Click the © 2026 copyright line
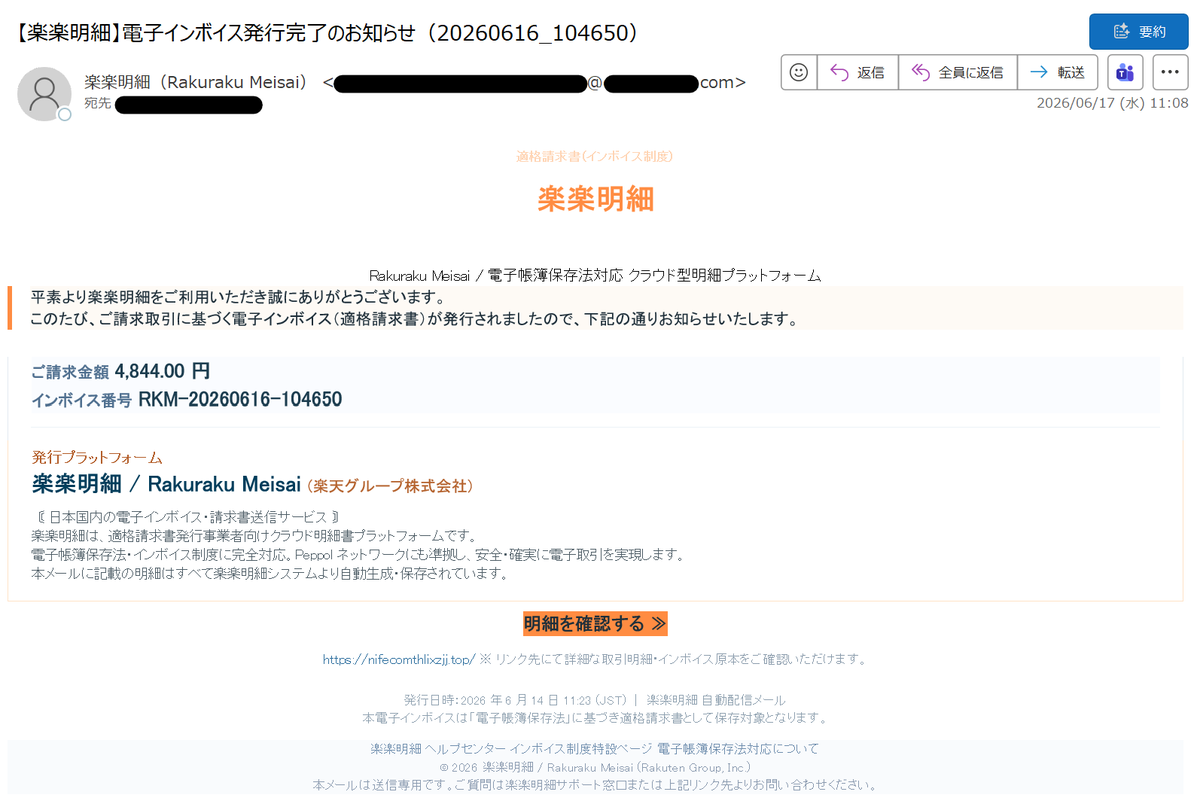This screenshot has height=807, width=1200. tap(594, 767)
